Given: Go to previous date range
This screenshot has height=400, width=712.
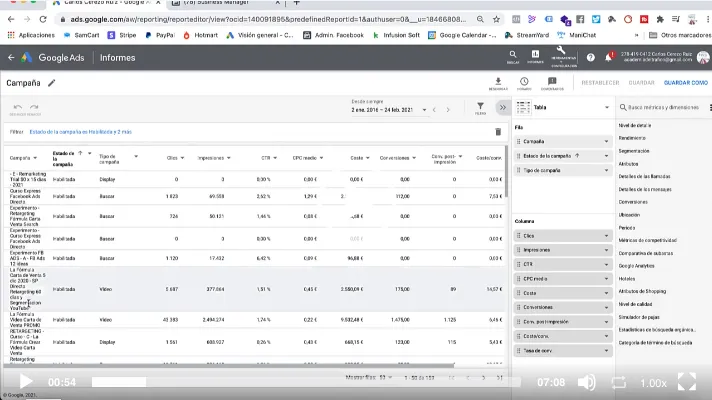Looking at the screenshot, I should 435,110.
